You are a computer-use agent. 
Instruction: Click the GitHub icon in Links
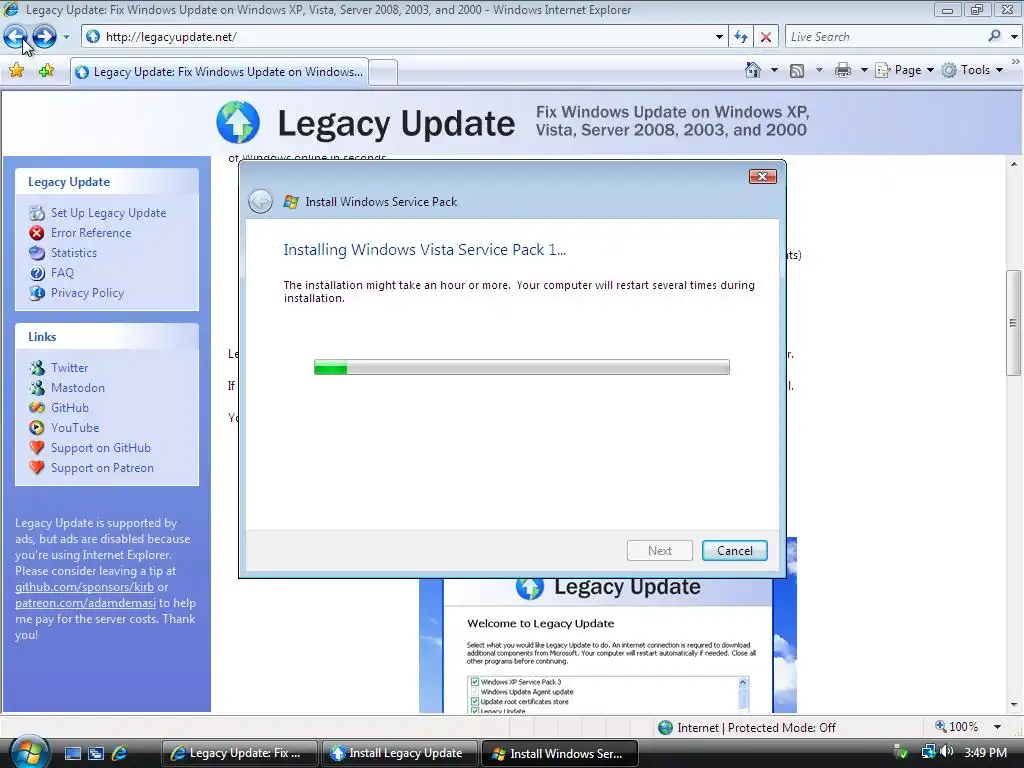(x=37, y=408)
